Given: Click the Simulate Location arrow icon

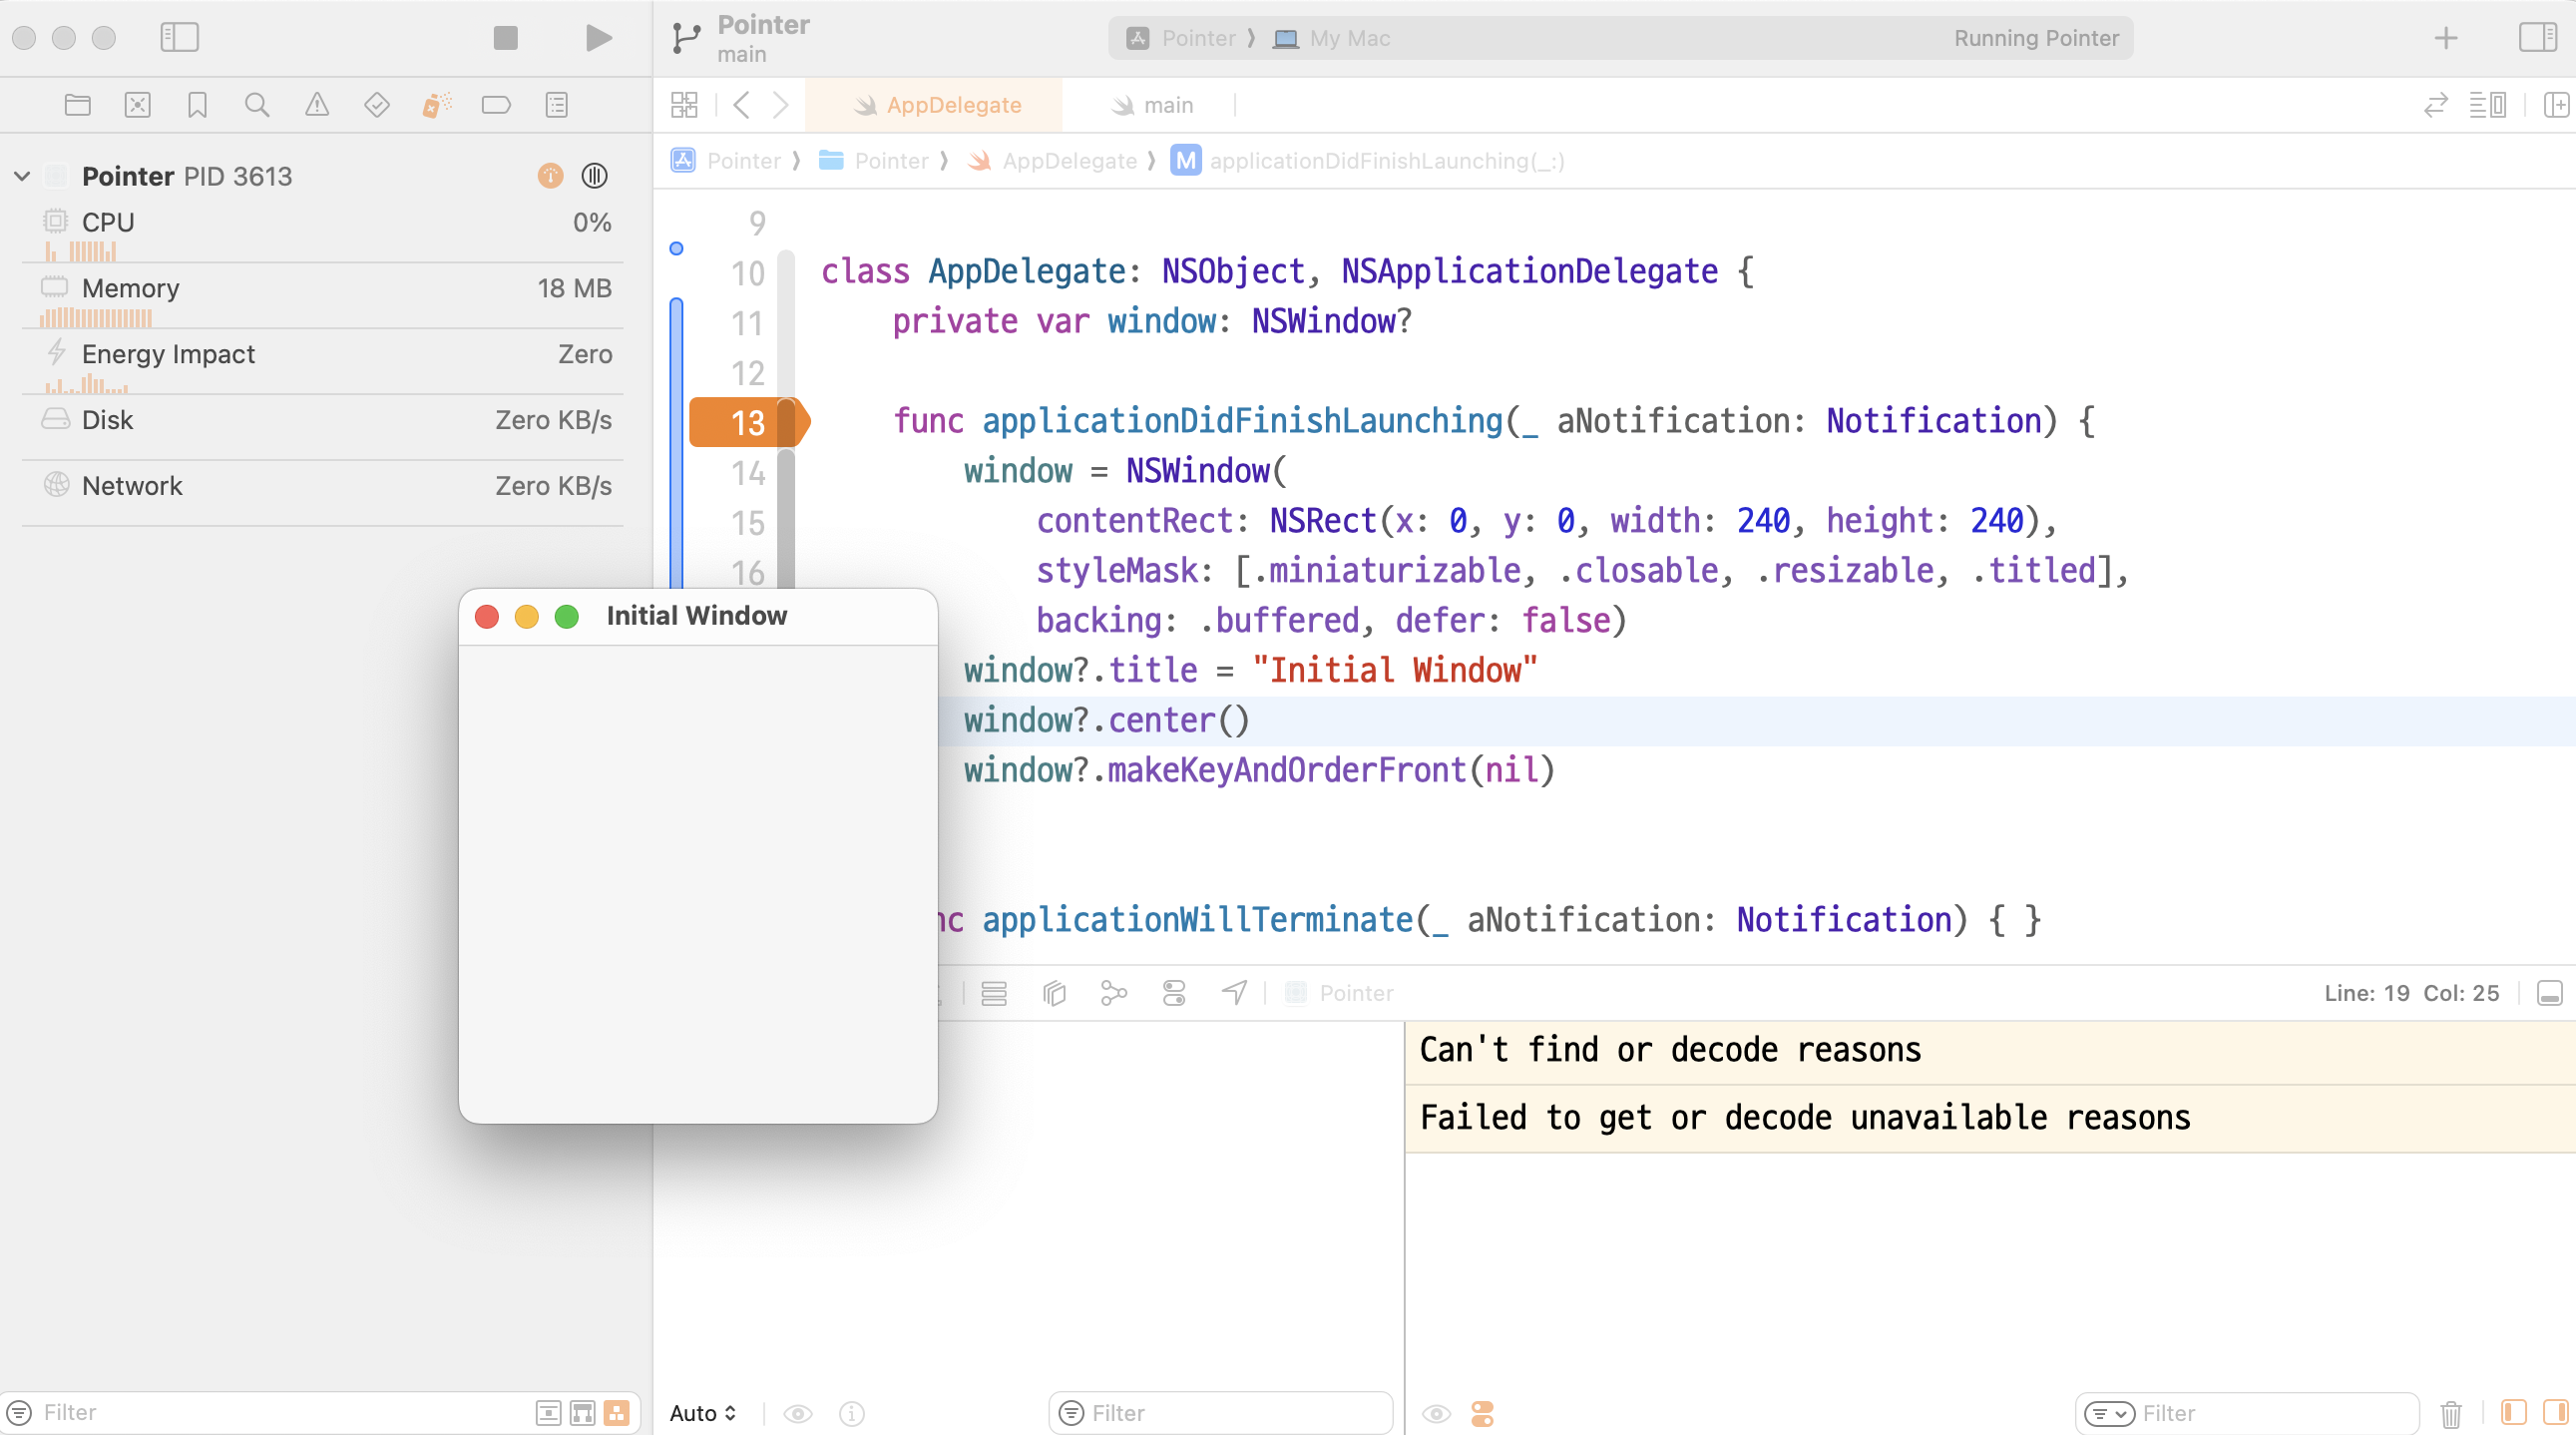Looking at the screenshot, I should (1234, 993).
